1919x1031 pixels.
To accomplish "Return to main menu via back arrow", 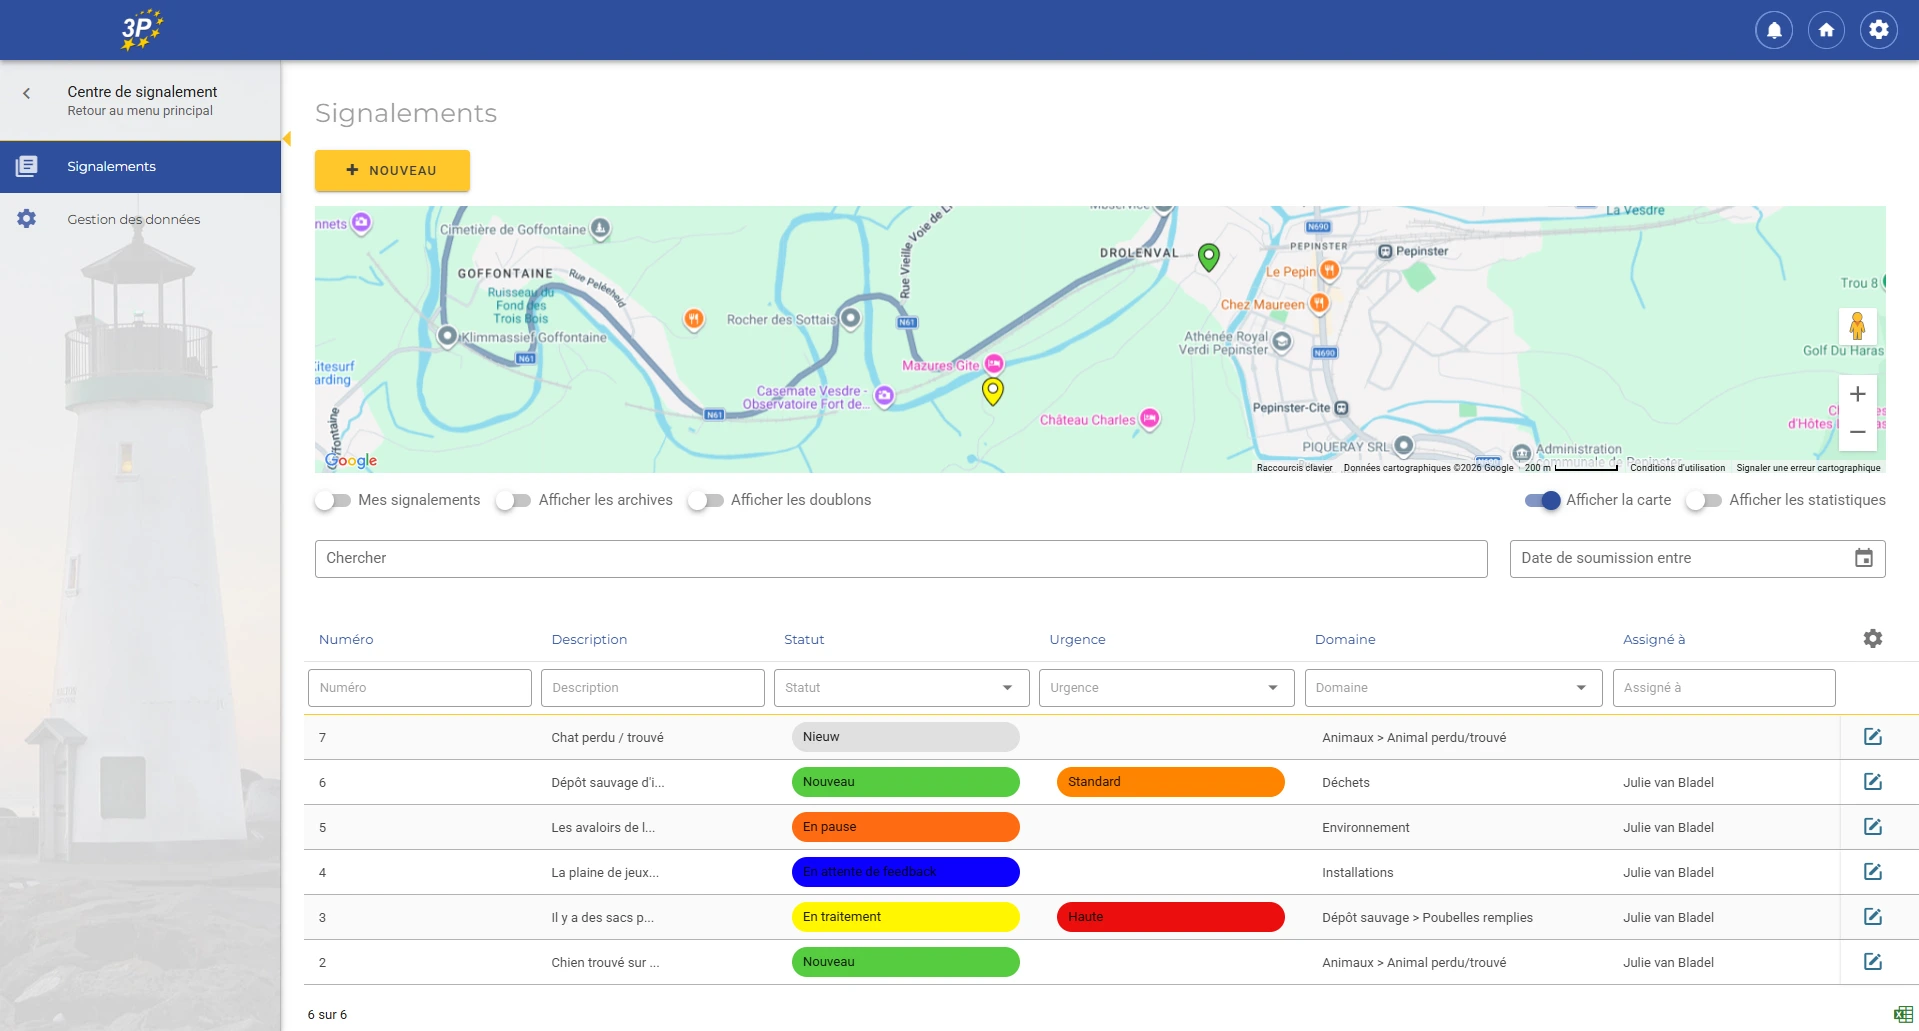I will point(27,94).
